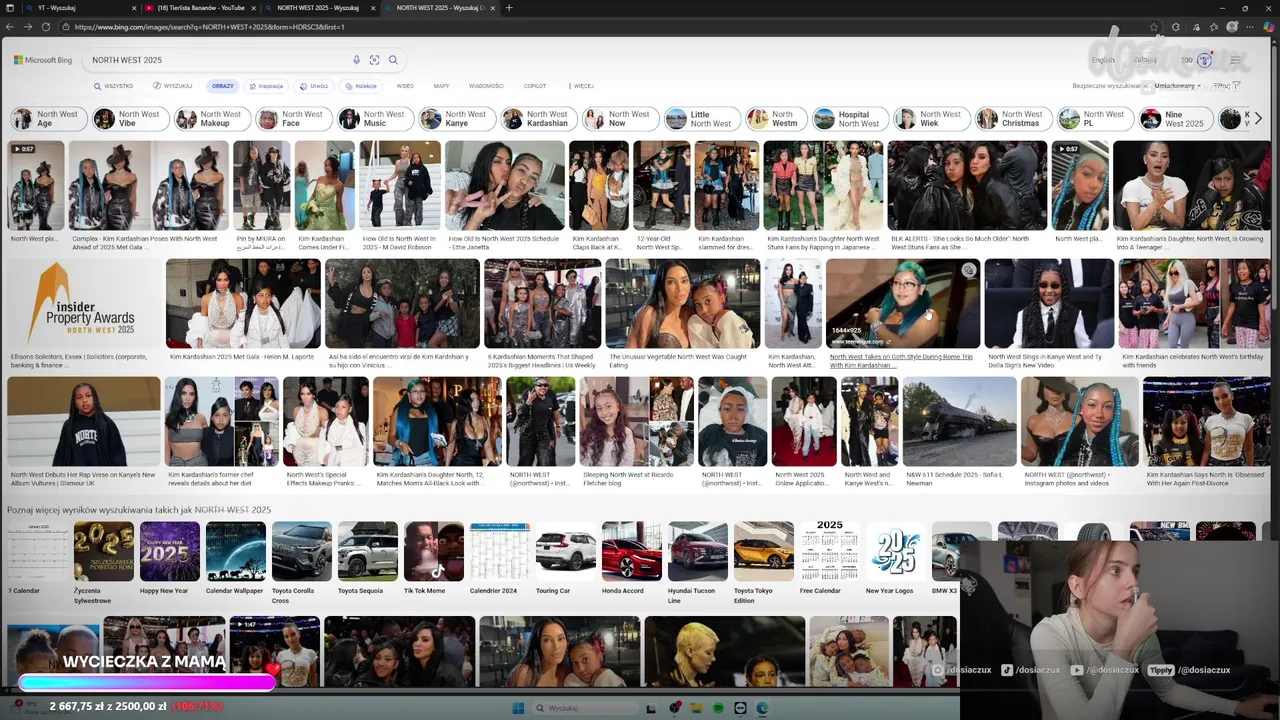Close the active NORTH WEST 2025 tab

[493, 8]
